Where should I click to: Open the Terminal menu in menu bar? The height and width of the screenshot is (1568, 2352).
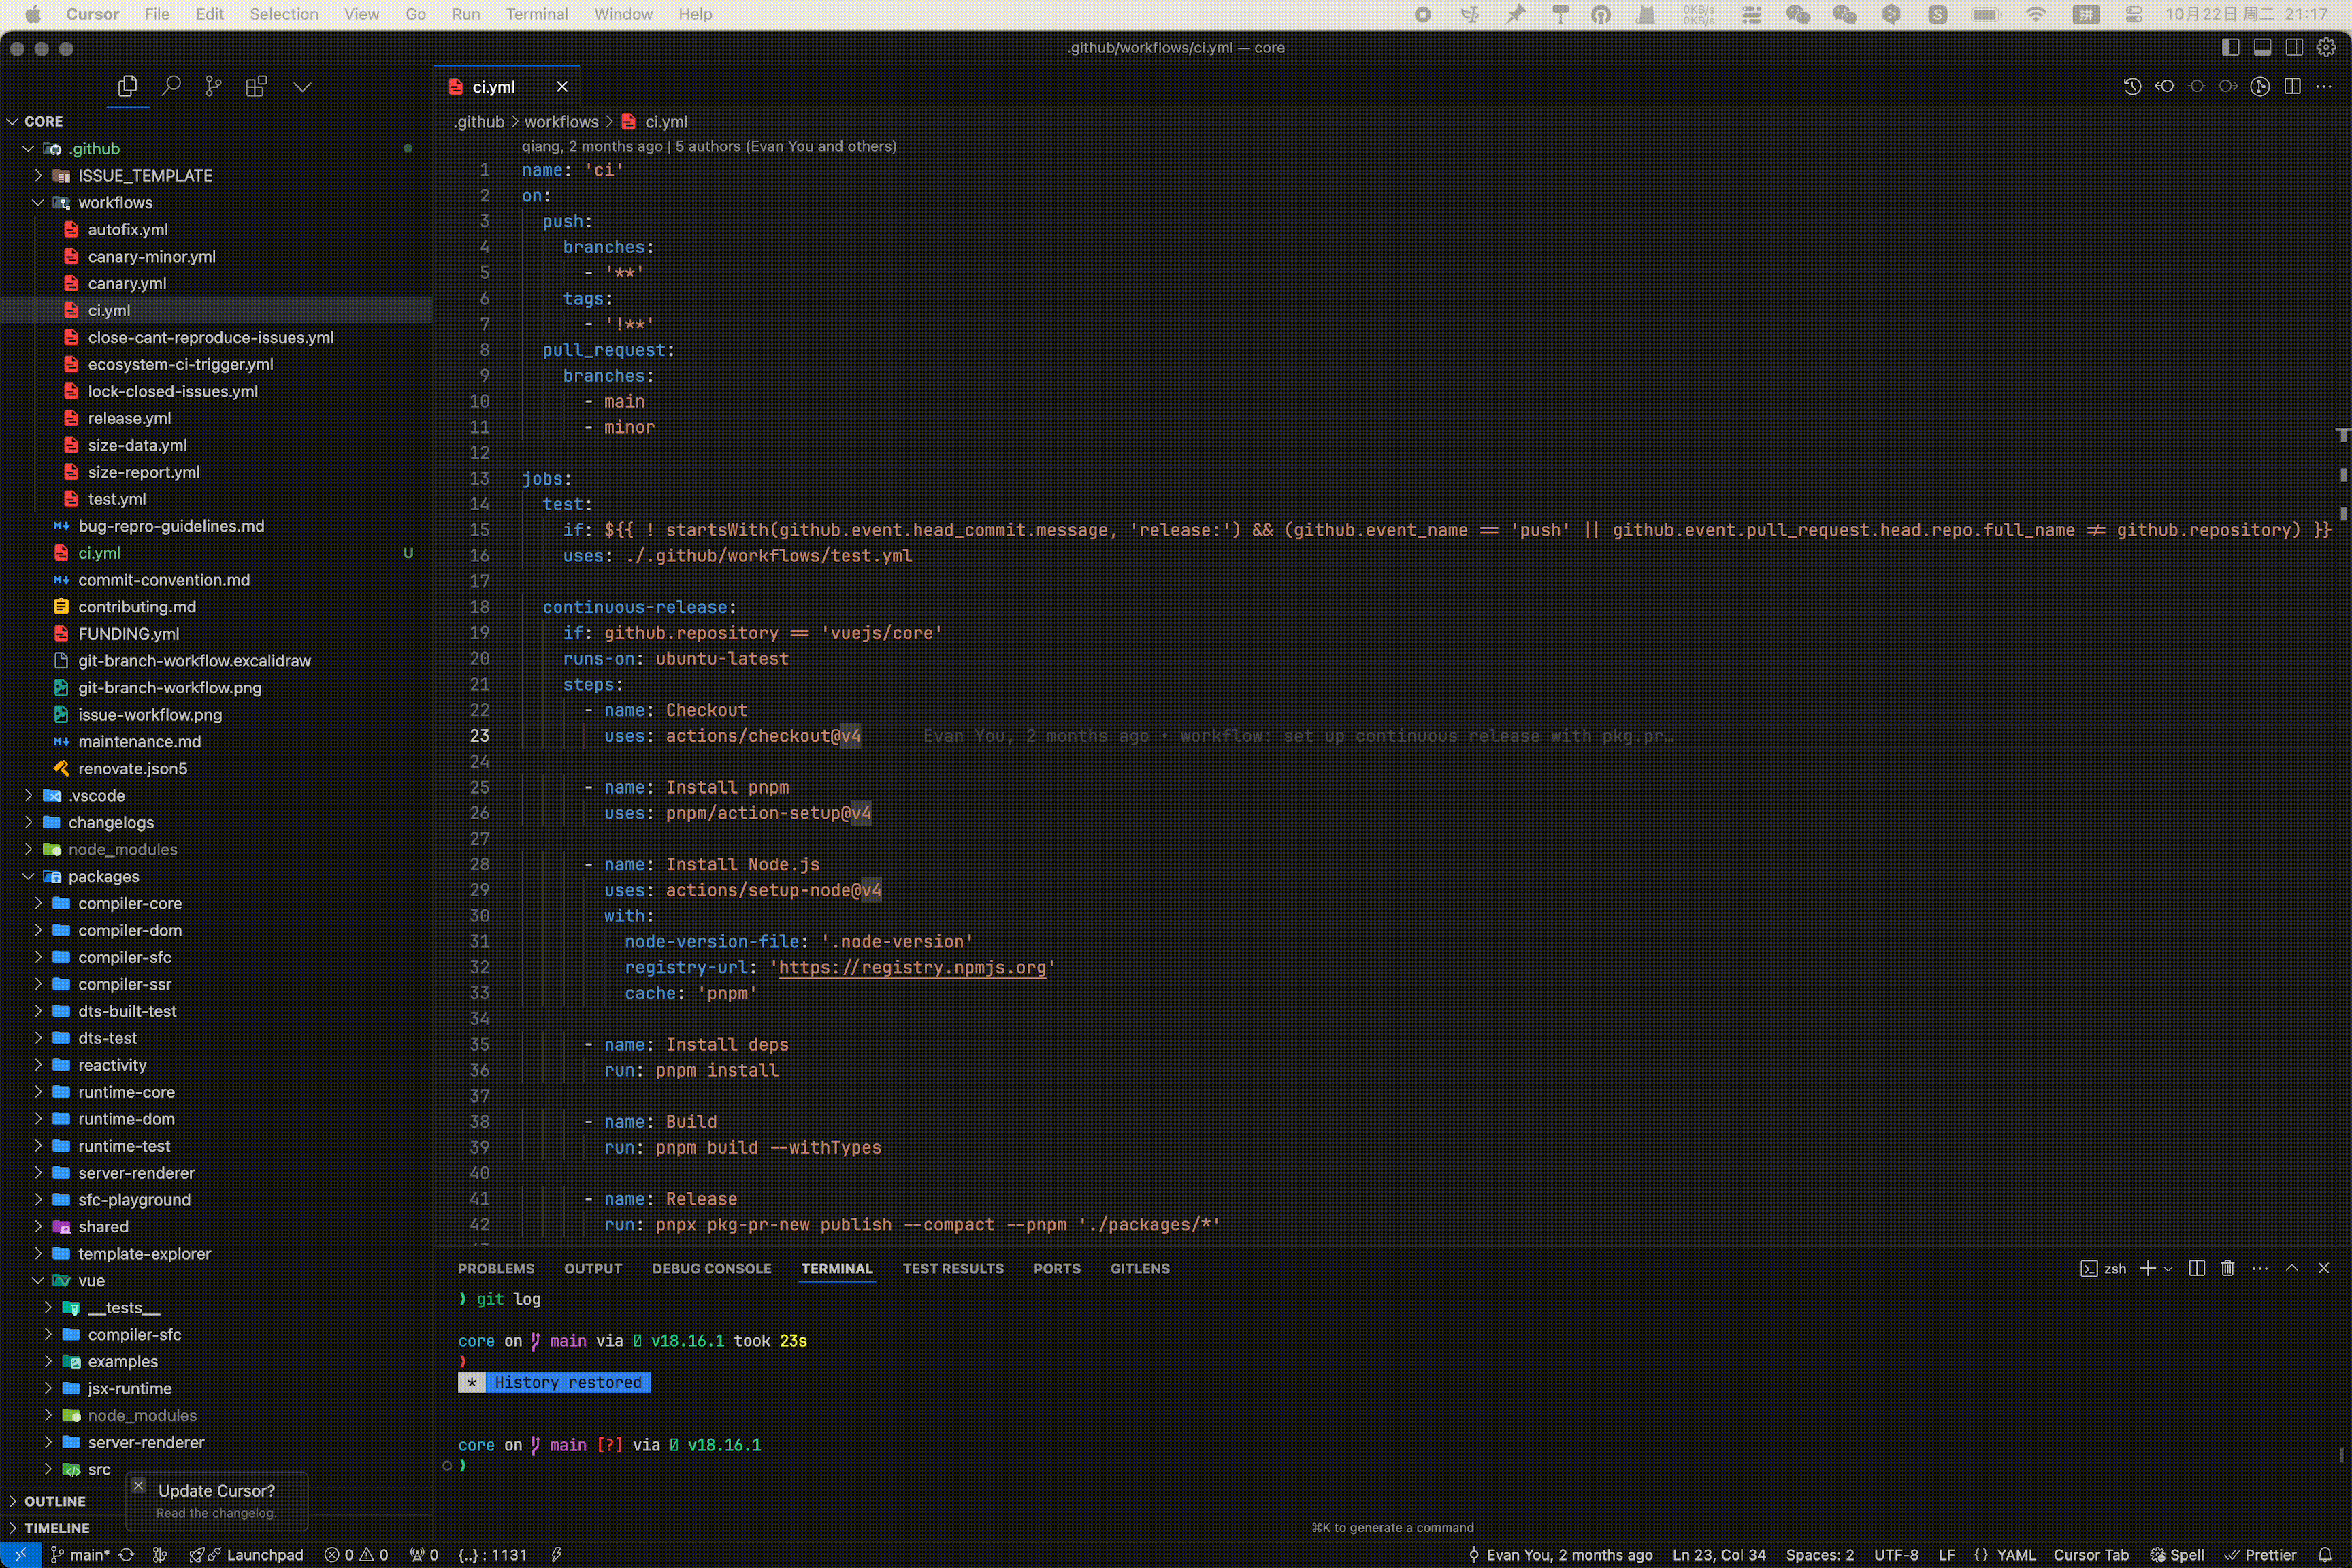pos(537,14)
